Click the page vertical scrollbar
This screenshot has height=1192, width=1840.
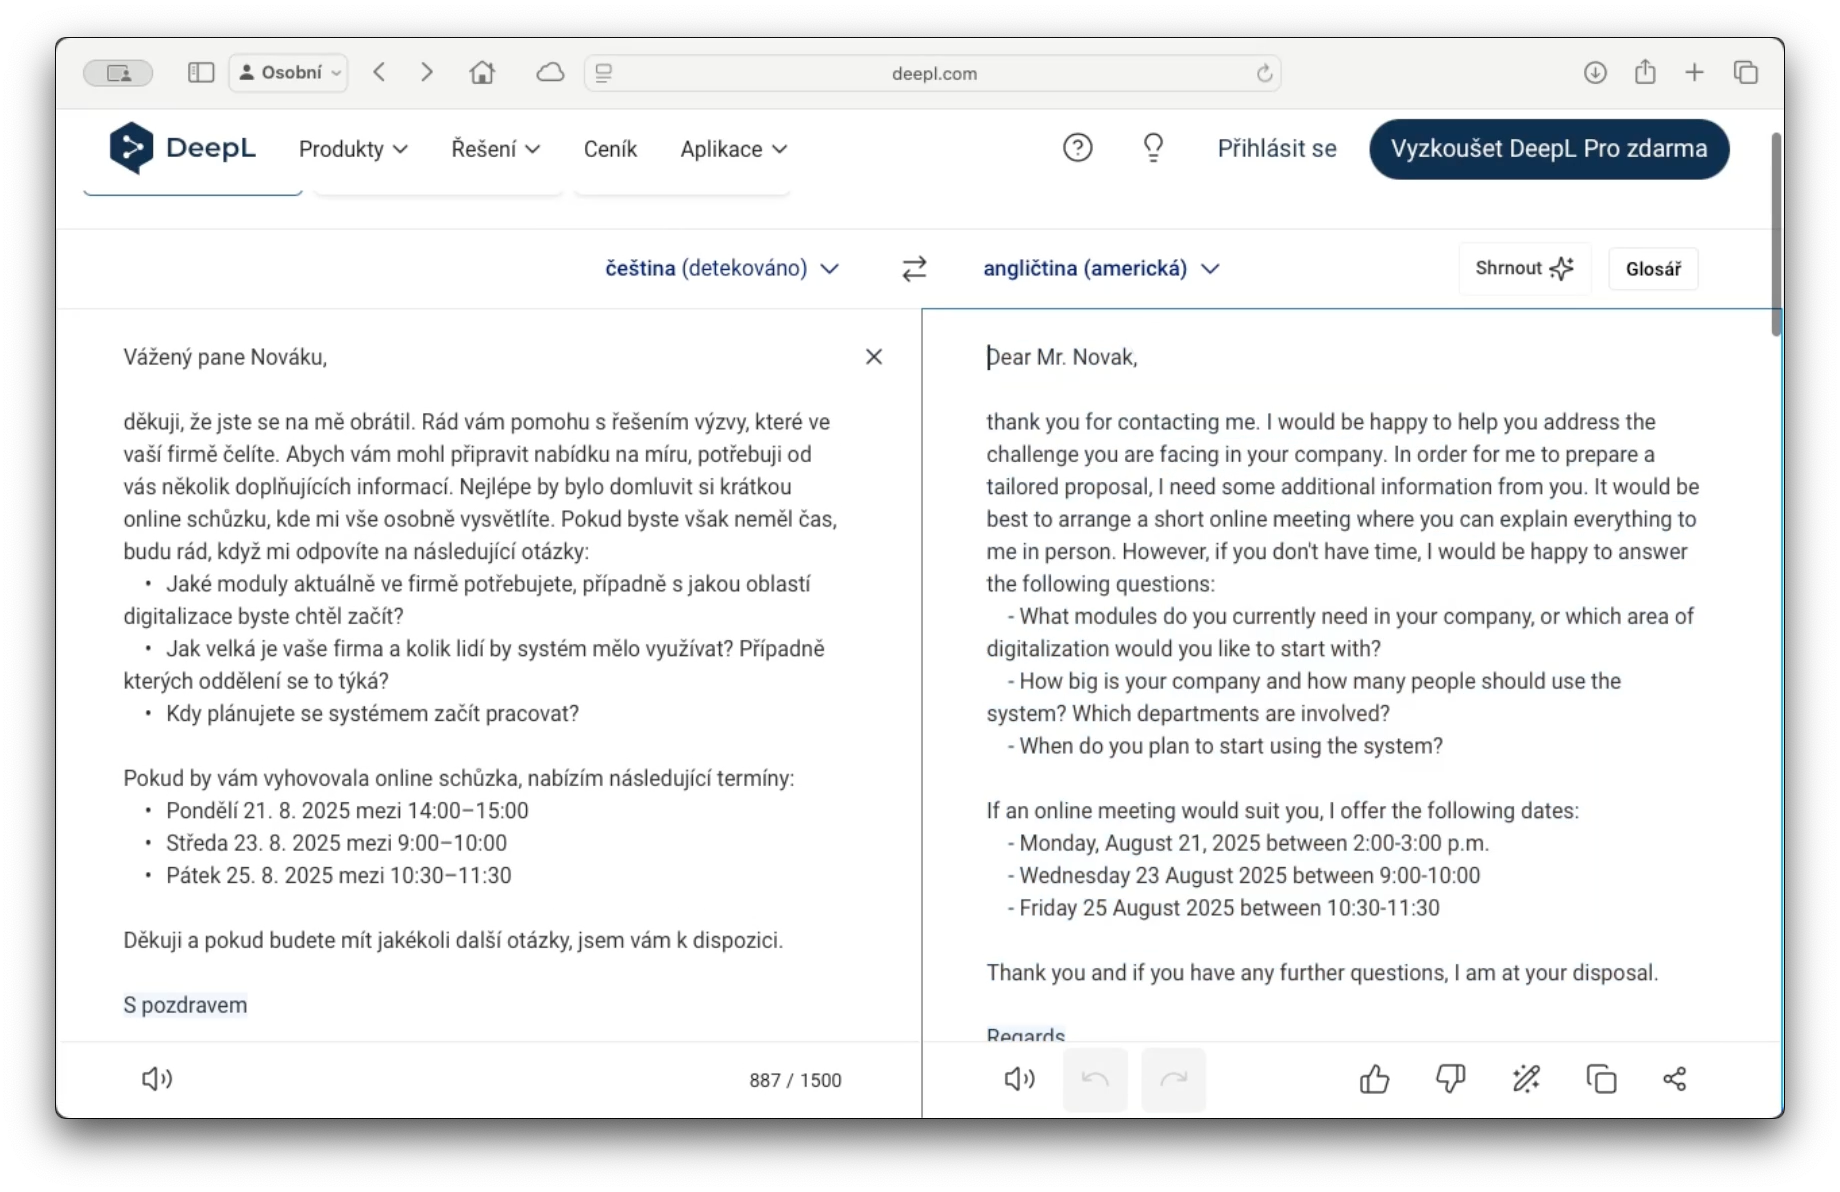pyautogui.click(x=1776, y=235)
